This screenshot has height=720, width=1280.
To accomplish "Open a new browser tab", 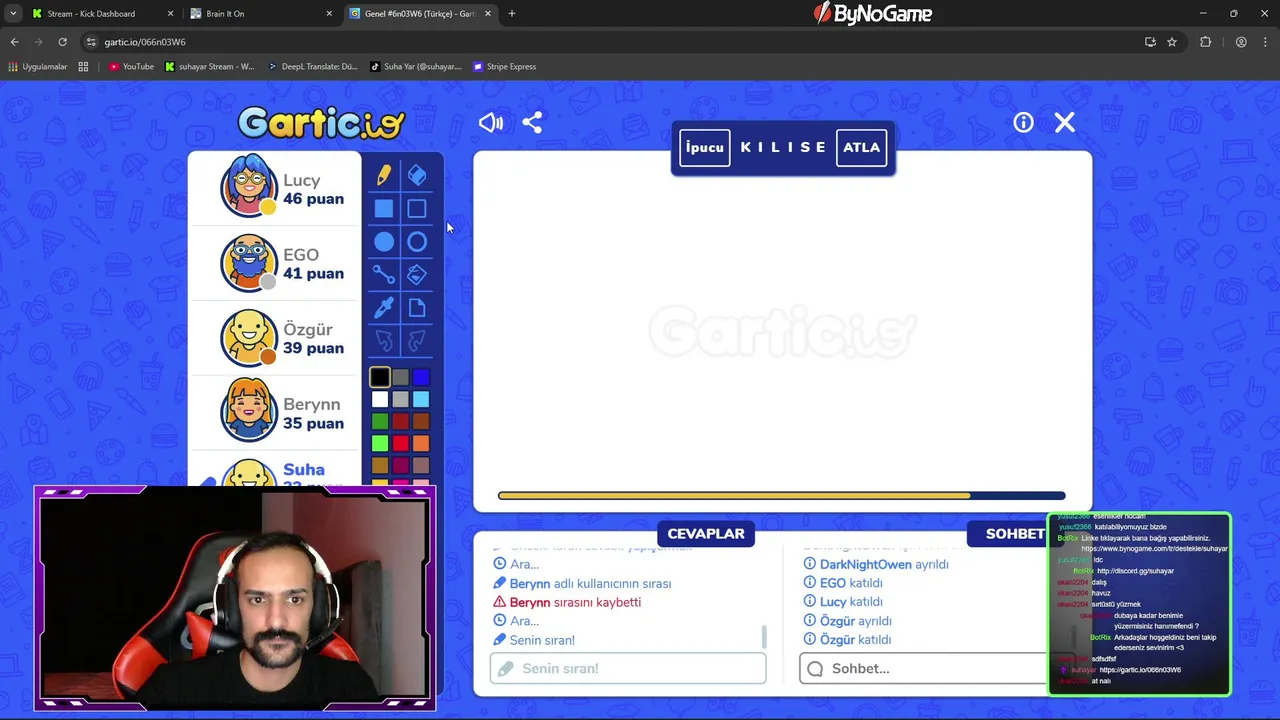I will coord(512,14).
